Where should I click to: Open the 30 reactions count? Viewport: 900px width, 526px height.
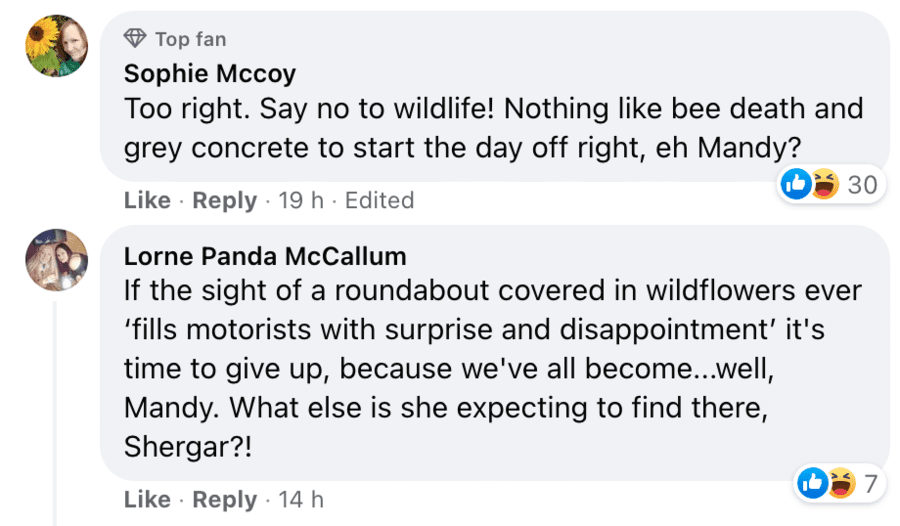click(861, 185)
